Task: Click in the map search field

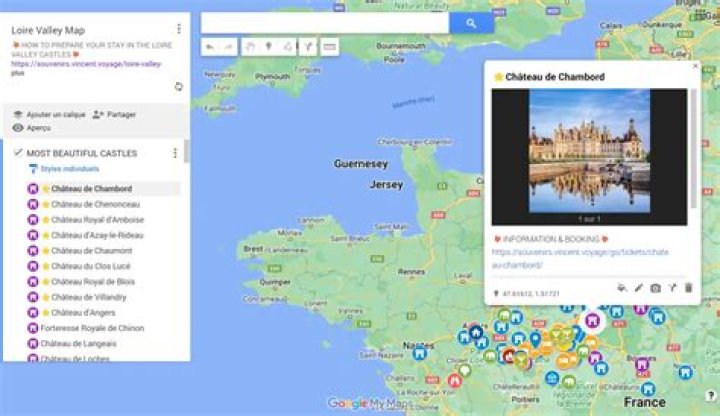Action: point(324,23)
